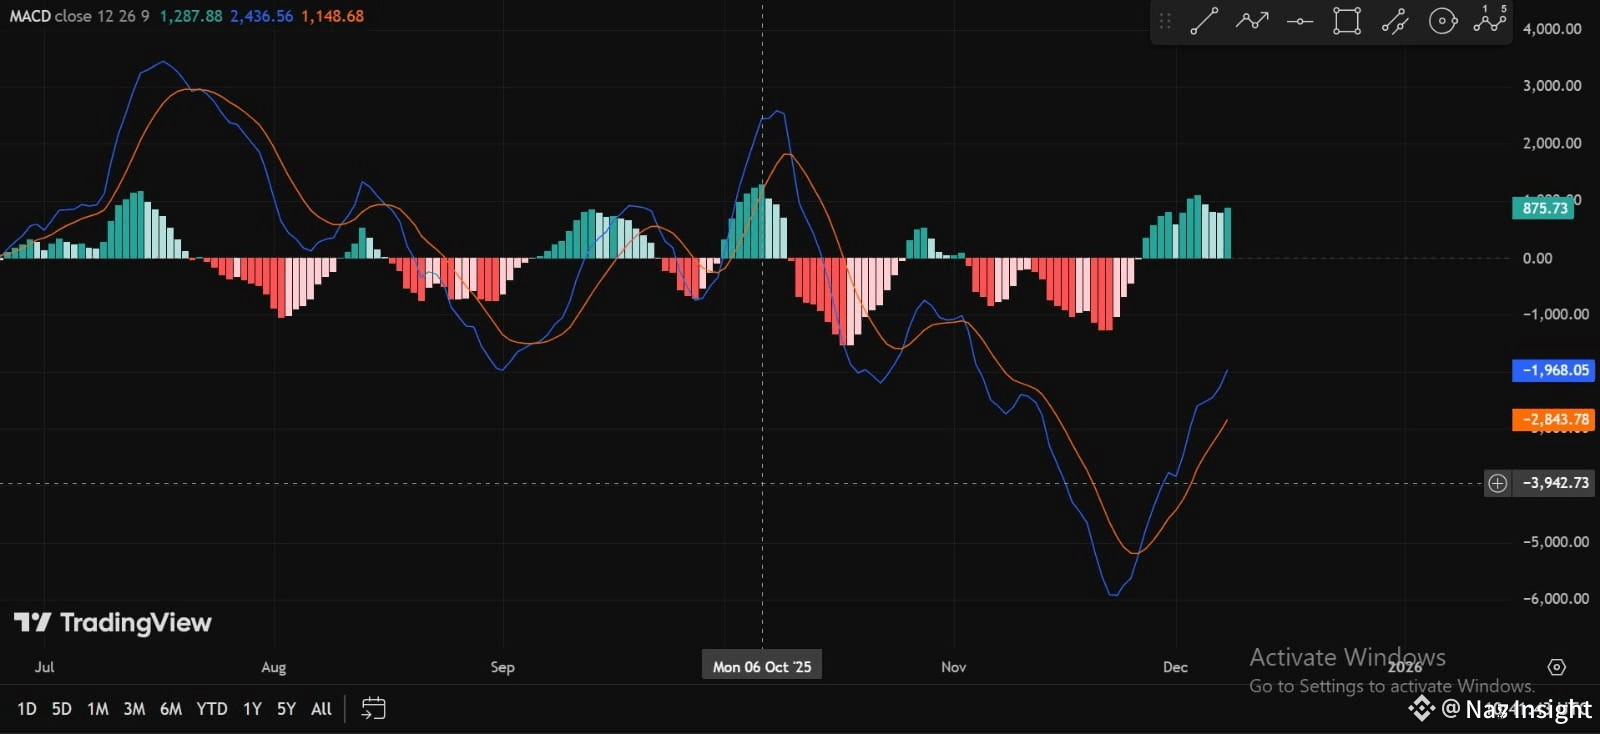The image size is (1600, 734).
Task: Select the Circle drawing tool
Action: 1443,21
